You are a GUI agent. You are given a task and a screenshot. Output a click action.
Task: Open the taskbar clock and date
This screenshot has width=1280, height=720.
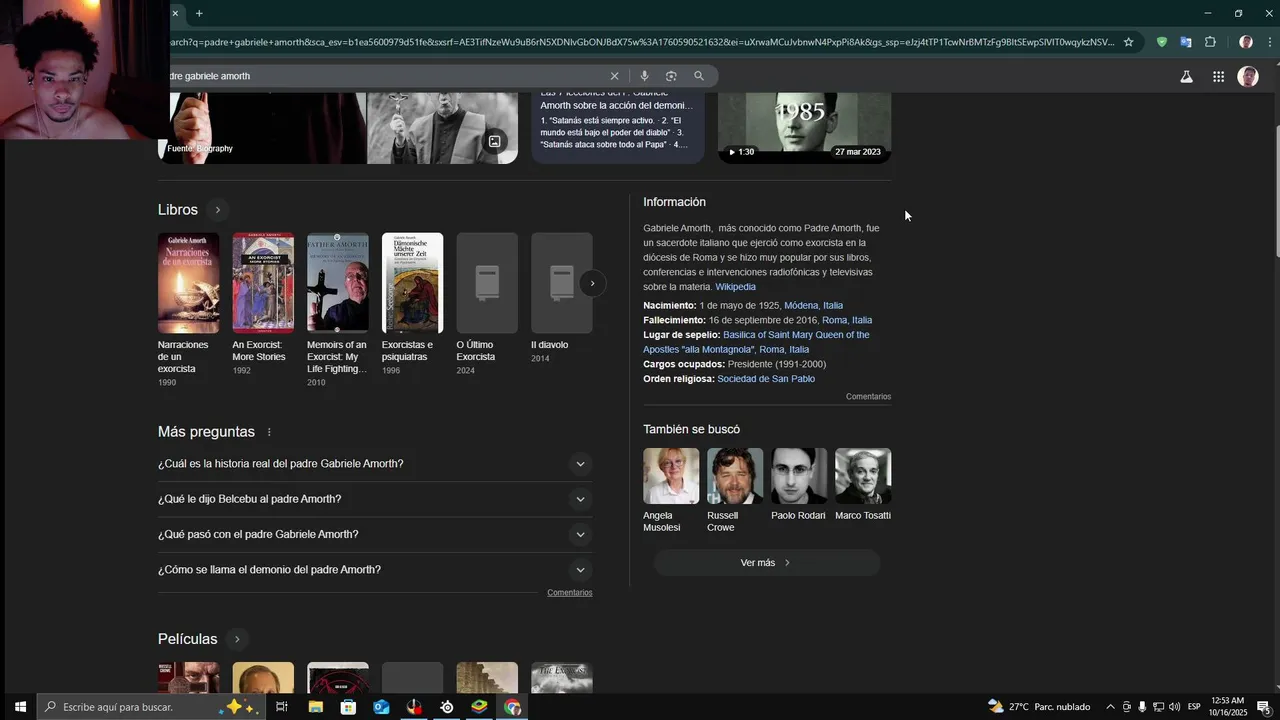1227,707
